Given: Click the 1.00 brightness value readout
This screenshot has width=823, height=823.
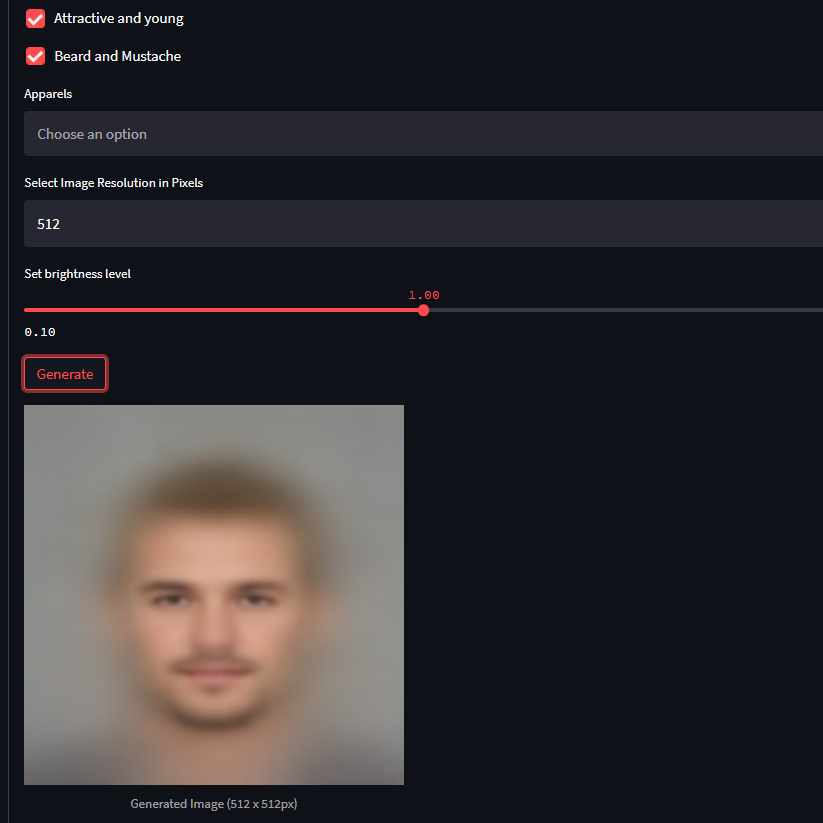Looking at the screenshot, I should tap(424, 295).
